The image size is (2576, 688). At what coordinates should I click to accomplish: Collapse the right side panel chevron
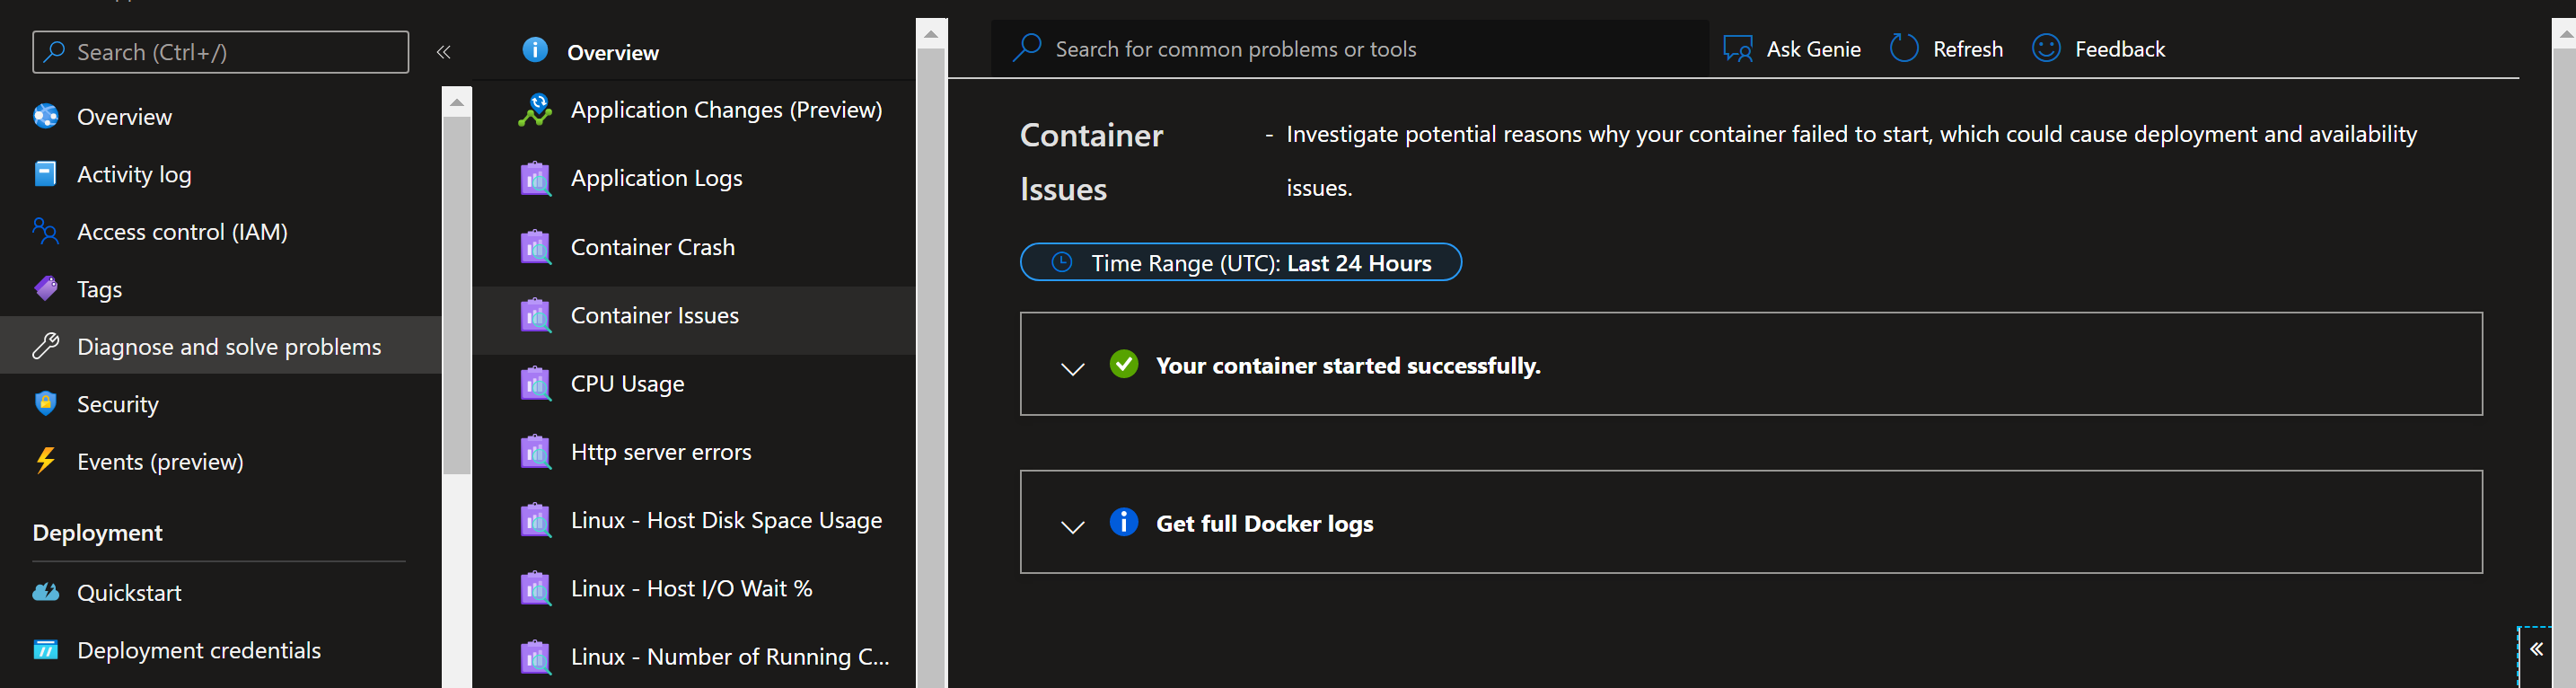click(x=2537, y=649)
